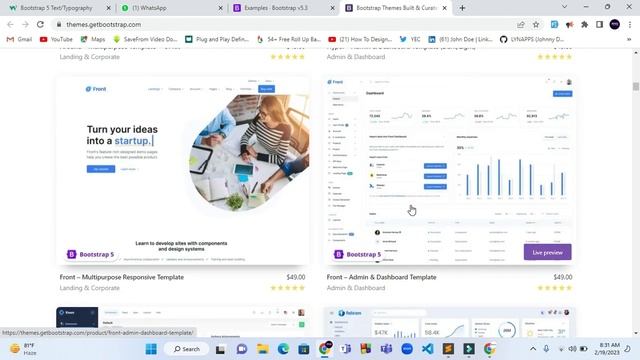Open Front – Admin & Dashboard Template title
The image size is (640, 360).
pyautogui.click(x=381, y=277)
